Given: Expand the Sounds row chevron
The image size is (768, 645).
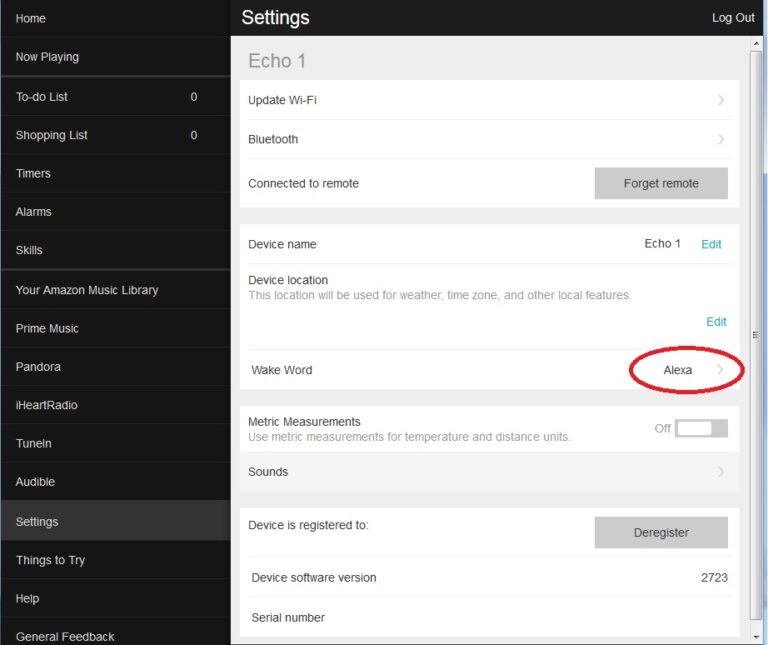Looking at the screenshot, I should point(721,472).
